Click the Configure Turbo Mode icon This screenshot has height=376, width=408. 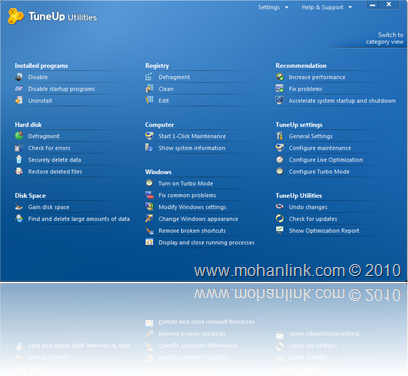(x=279, y=171)
